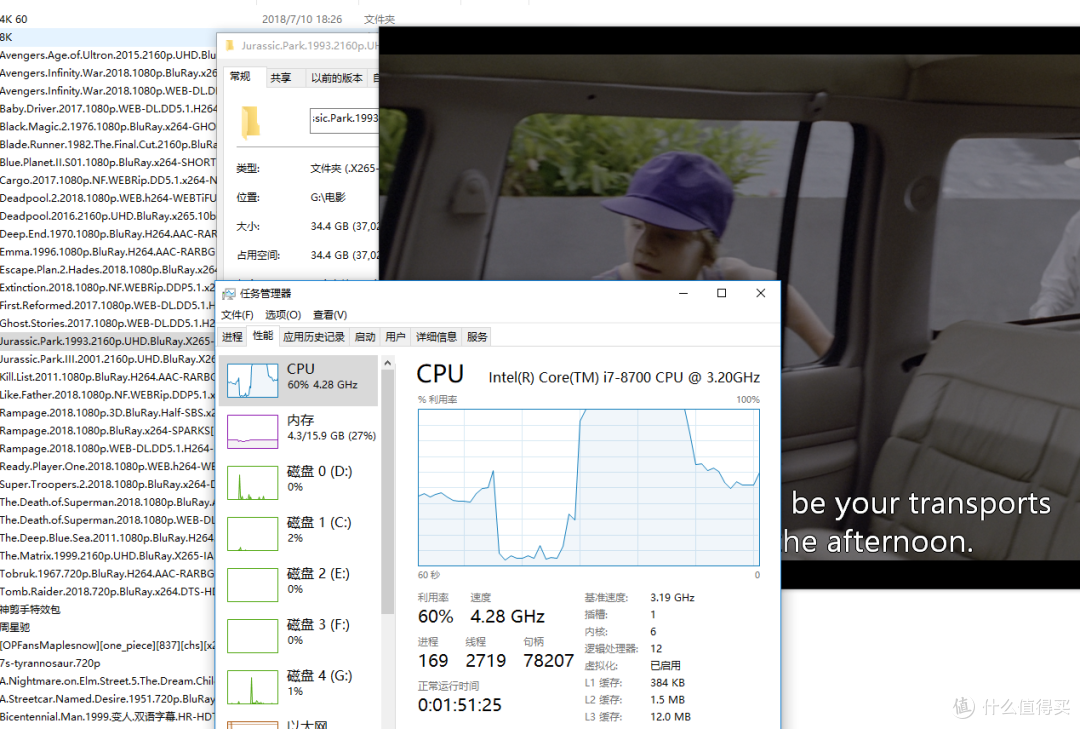Select Blue.Planet.II.S01.1080p entry
The width and height of the screenshot is (1080, 729).
pyautogui.click(x=108, y=163)
